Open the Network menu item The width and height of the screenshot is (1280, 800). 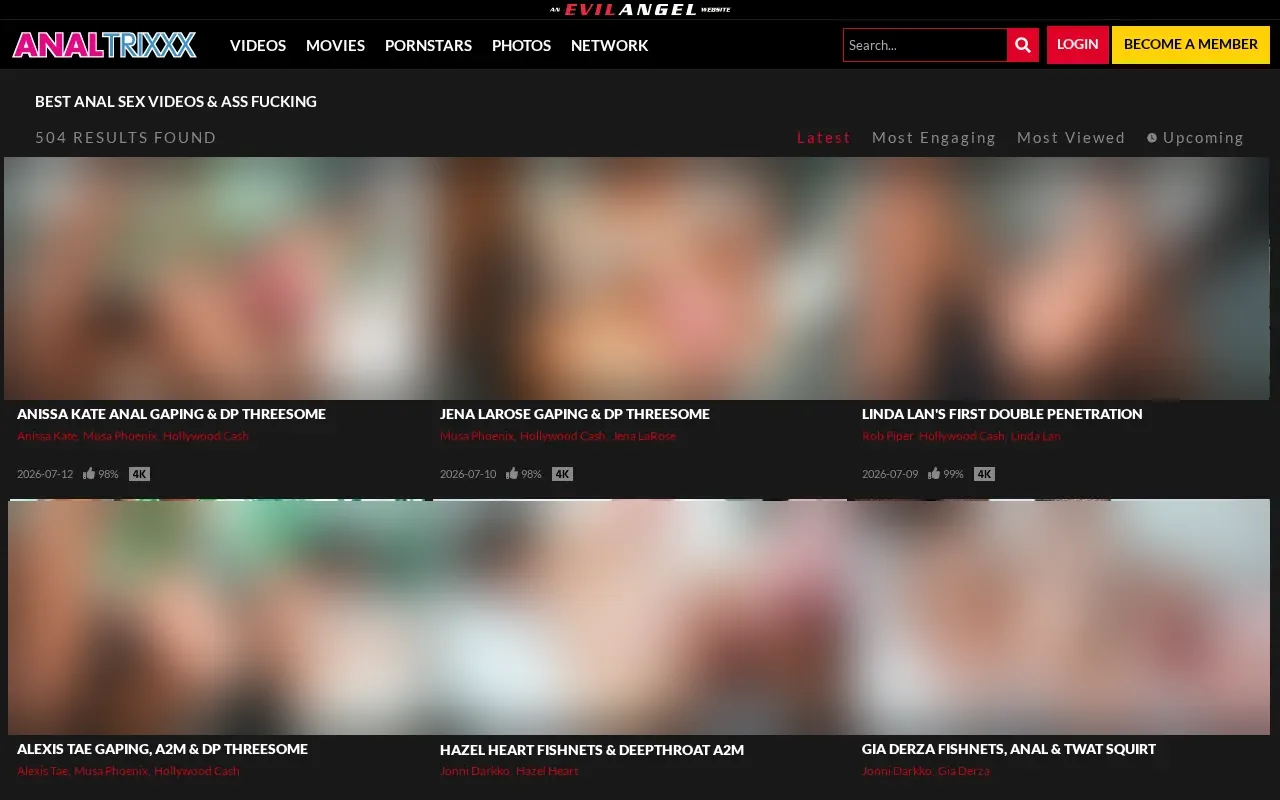pos(609,45)
